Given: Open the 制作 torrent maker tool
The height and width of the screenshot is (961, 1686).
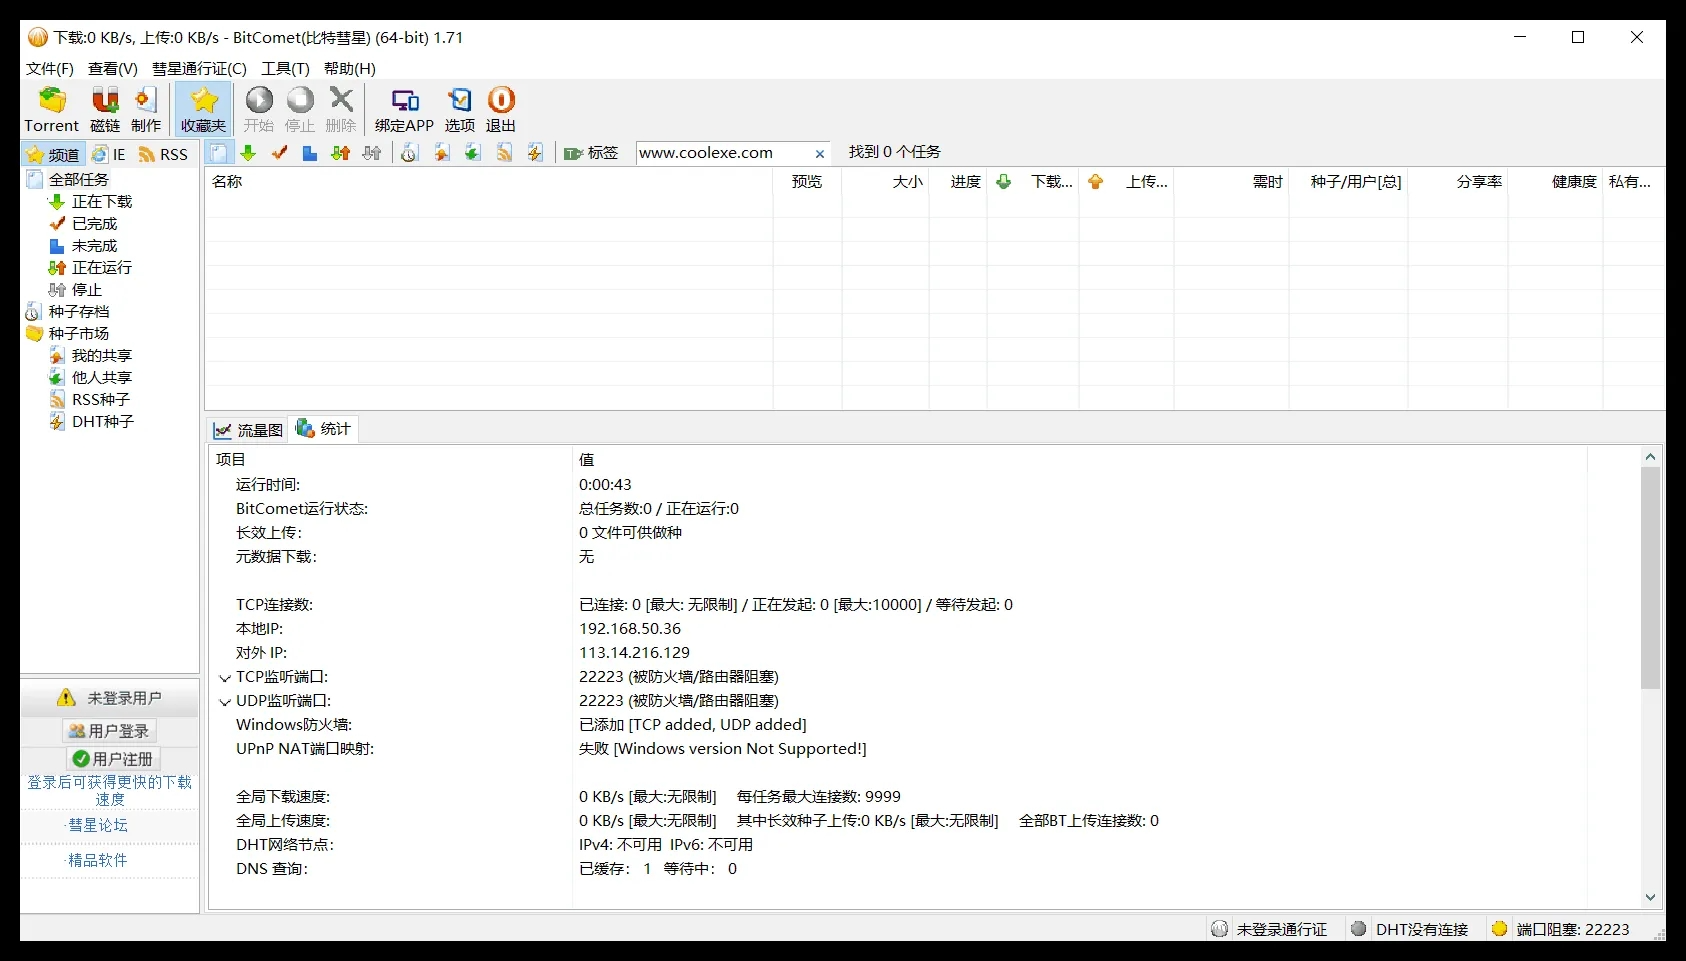Looking at the screenshot, I should point(146,109).
